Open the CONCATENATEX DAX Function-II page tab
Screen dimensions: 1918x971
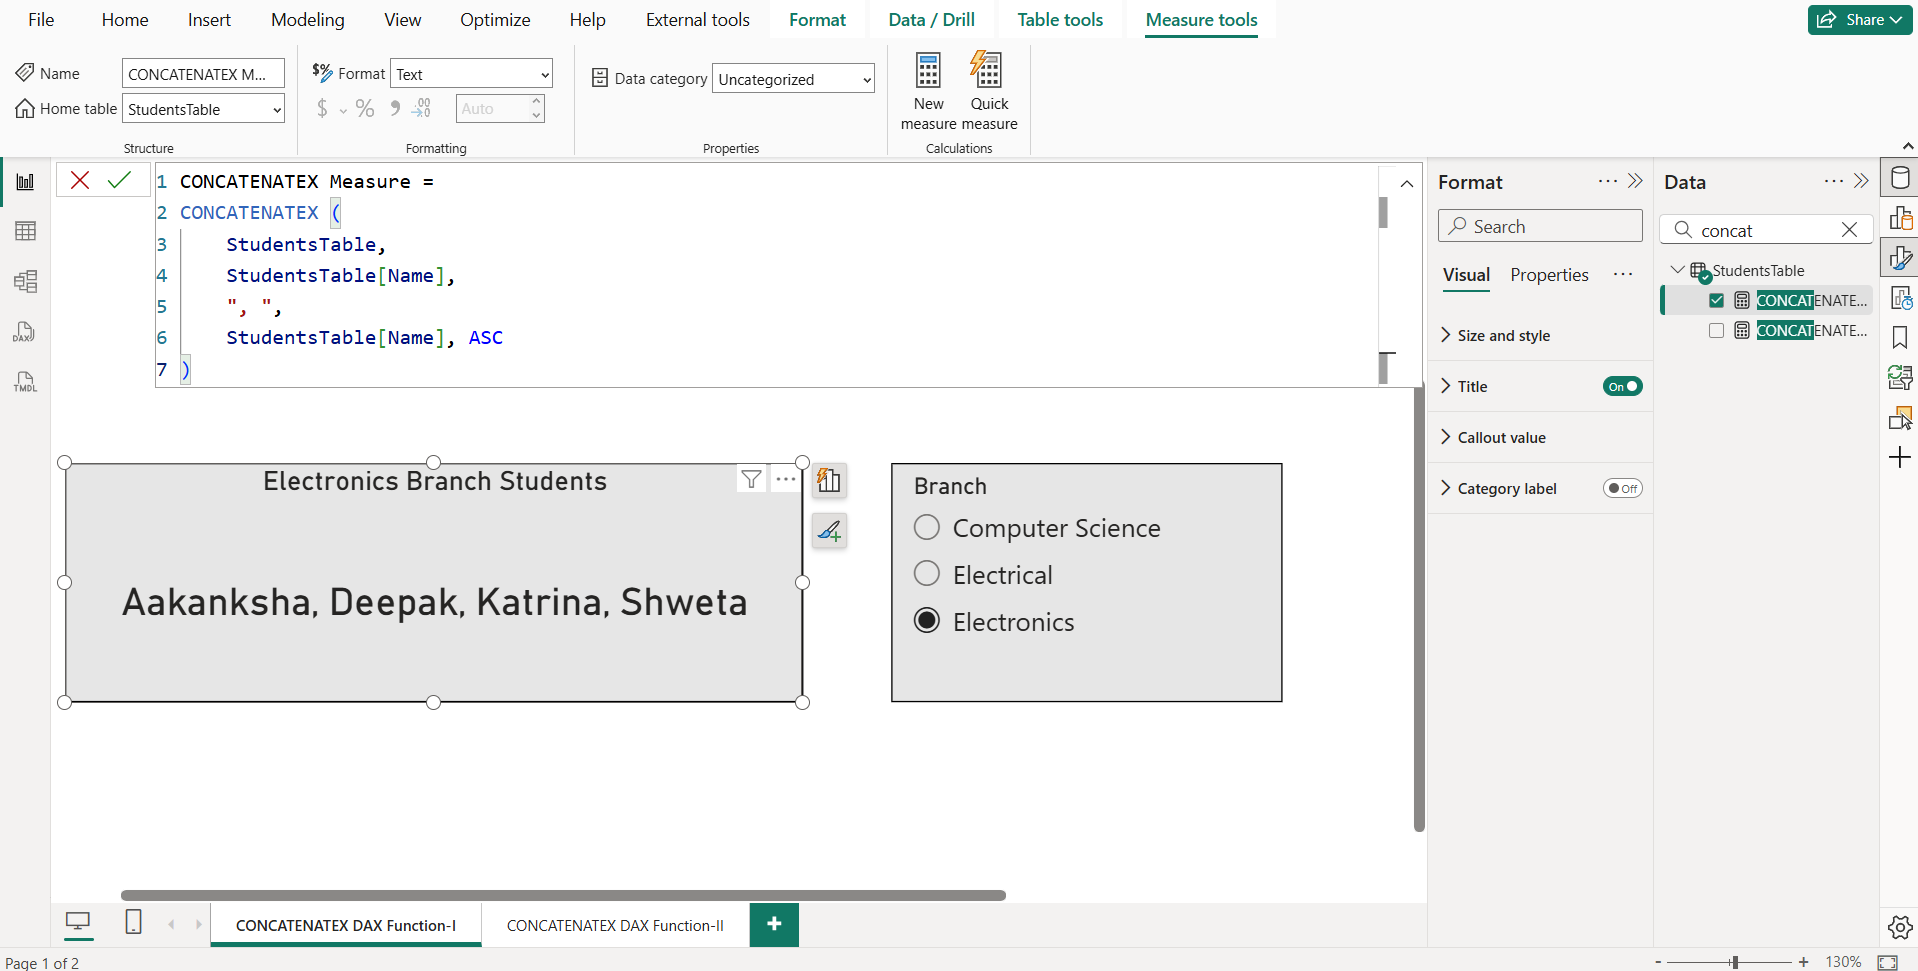[615, 925]
